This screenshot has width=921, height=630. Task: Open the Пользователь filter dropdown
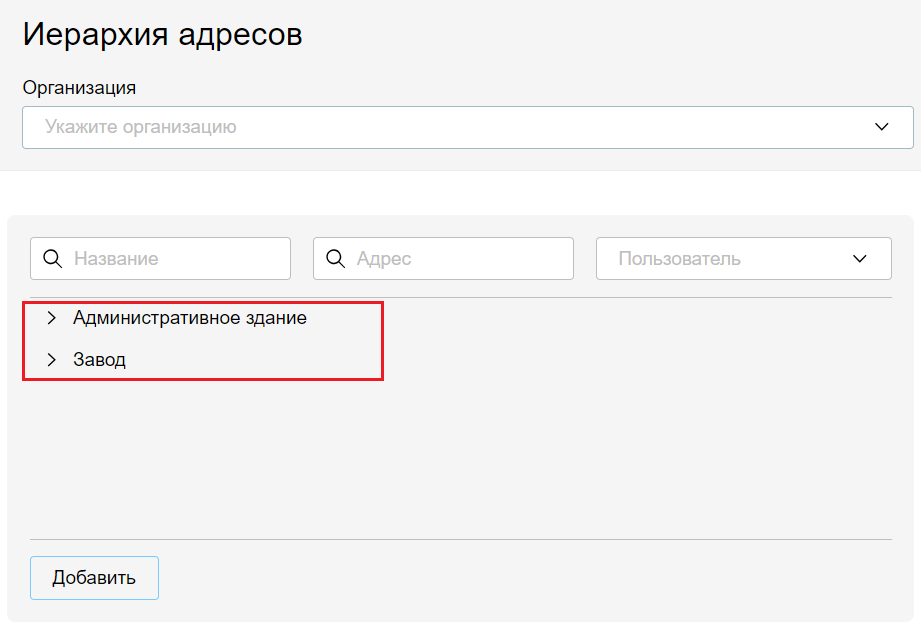[x=730, y=259]
